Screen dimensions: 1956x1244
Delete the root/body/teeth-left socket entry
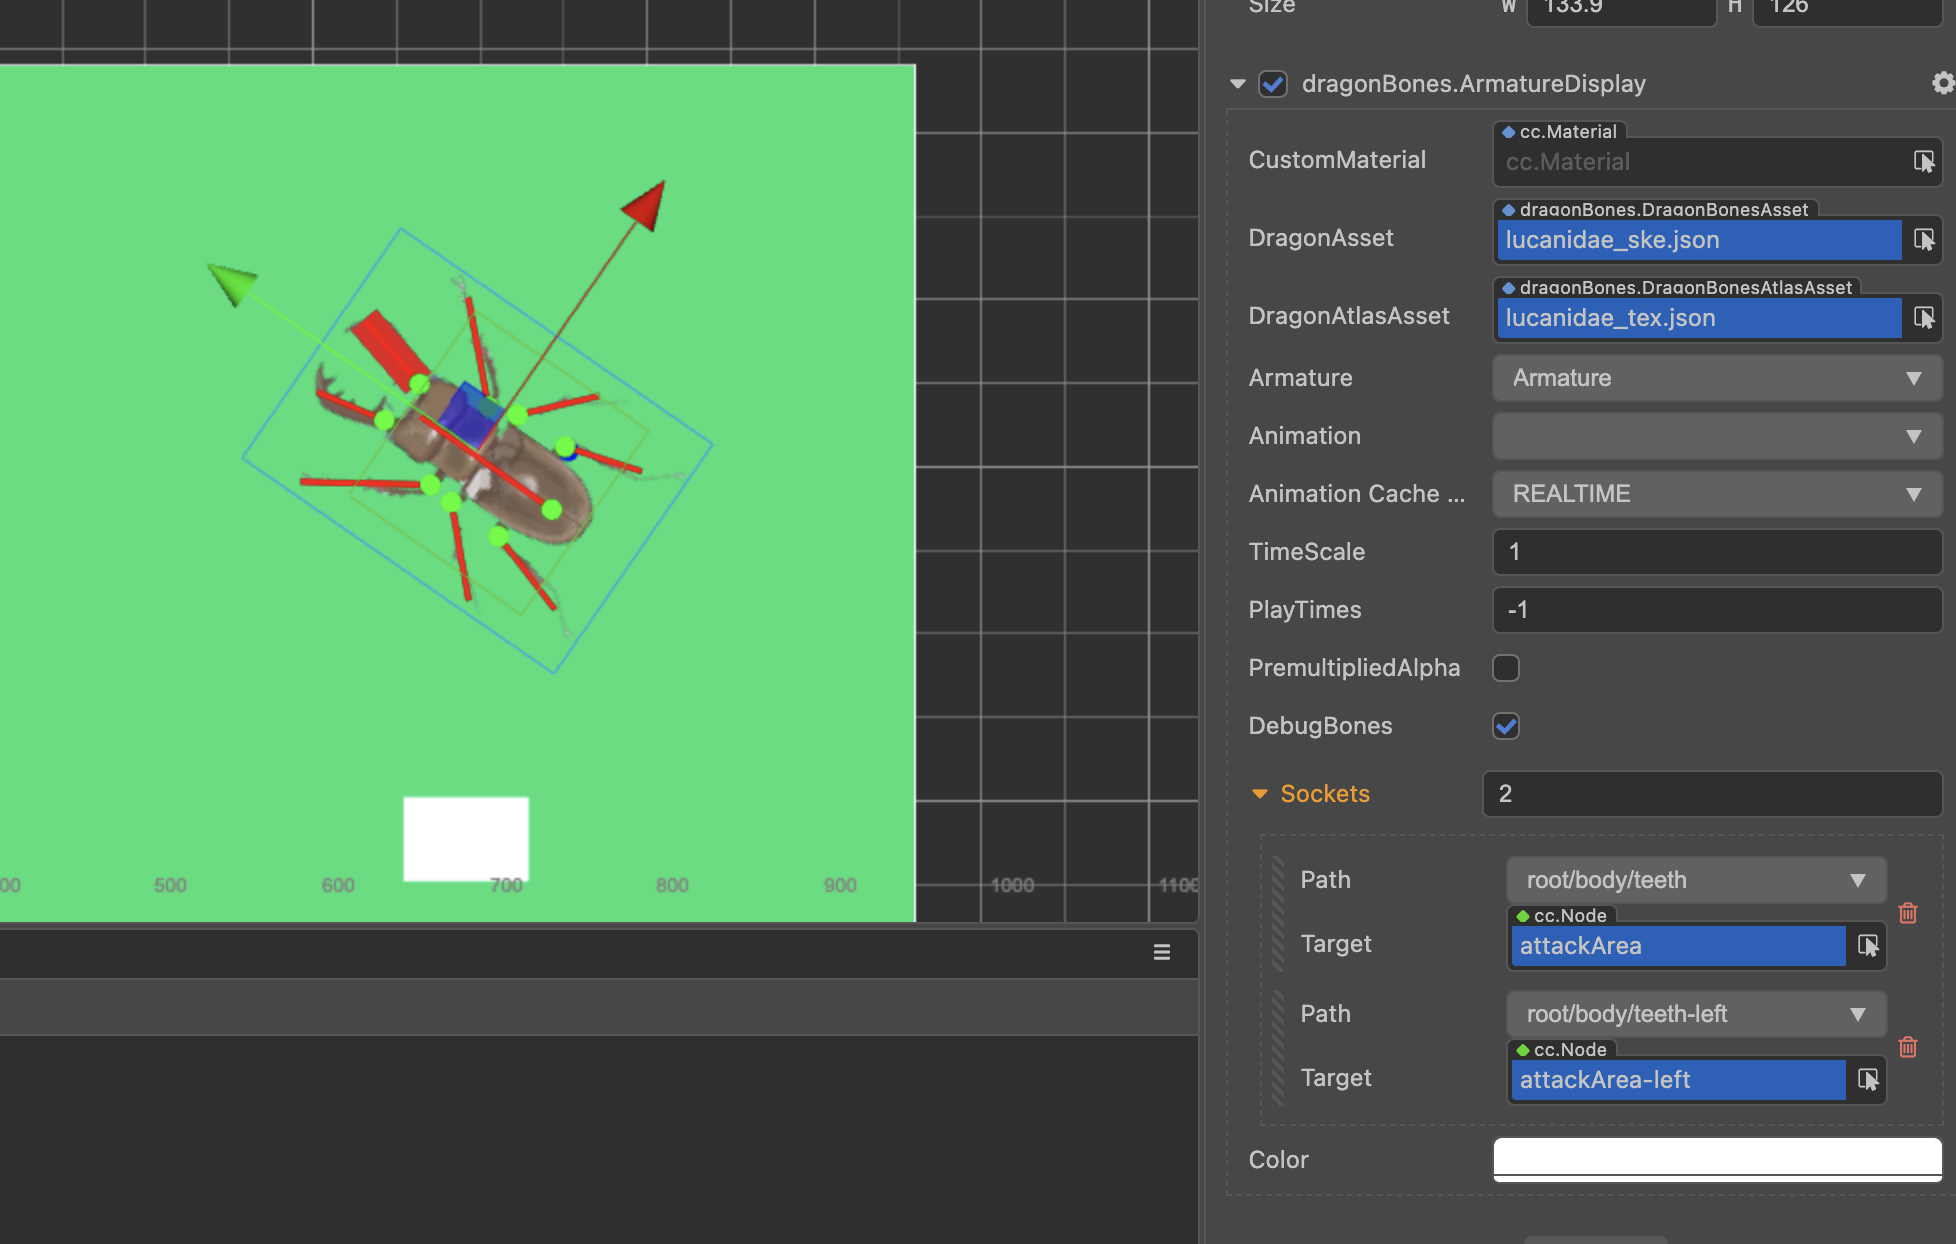pyautogui.click(x=1907, y=1047)
